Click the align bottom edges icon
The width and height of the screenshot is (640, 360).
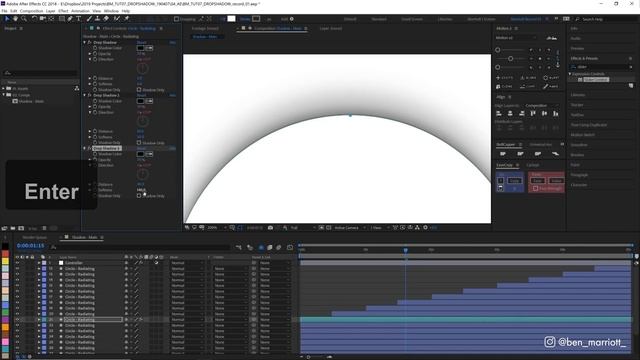(556, 113)
